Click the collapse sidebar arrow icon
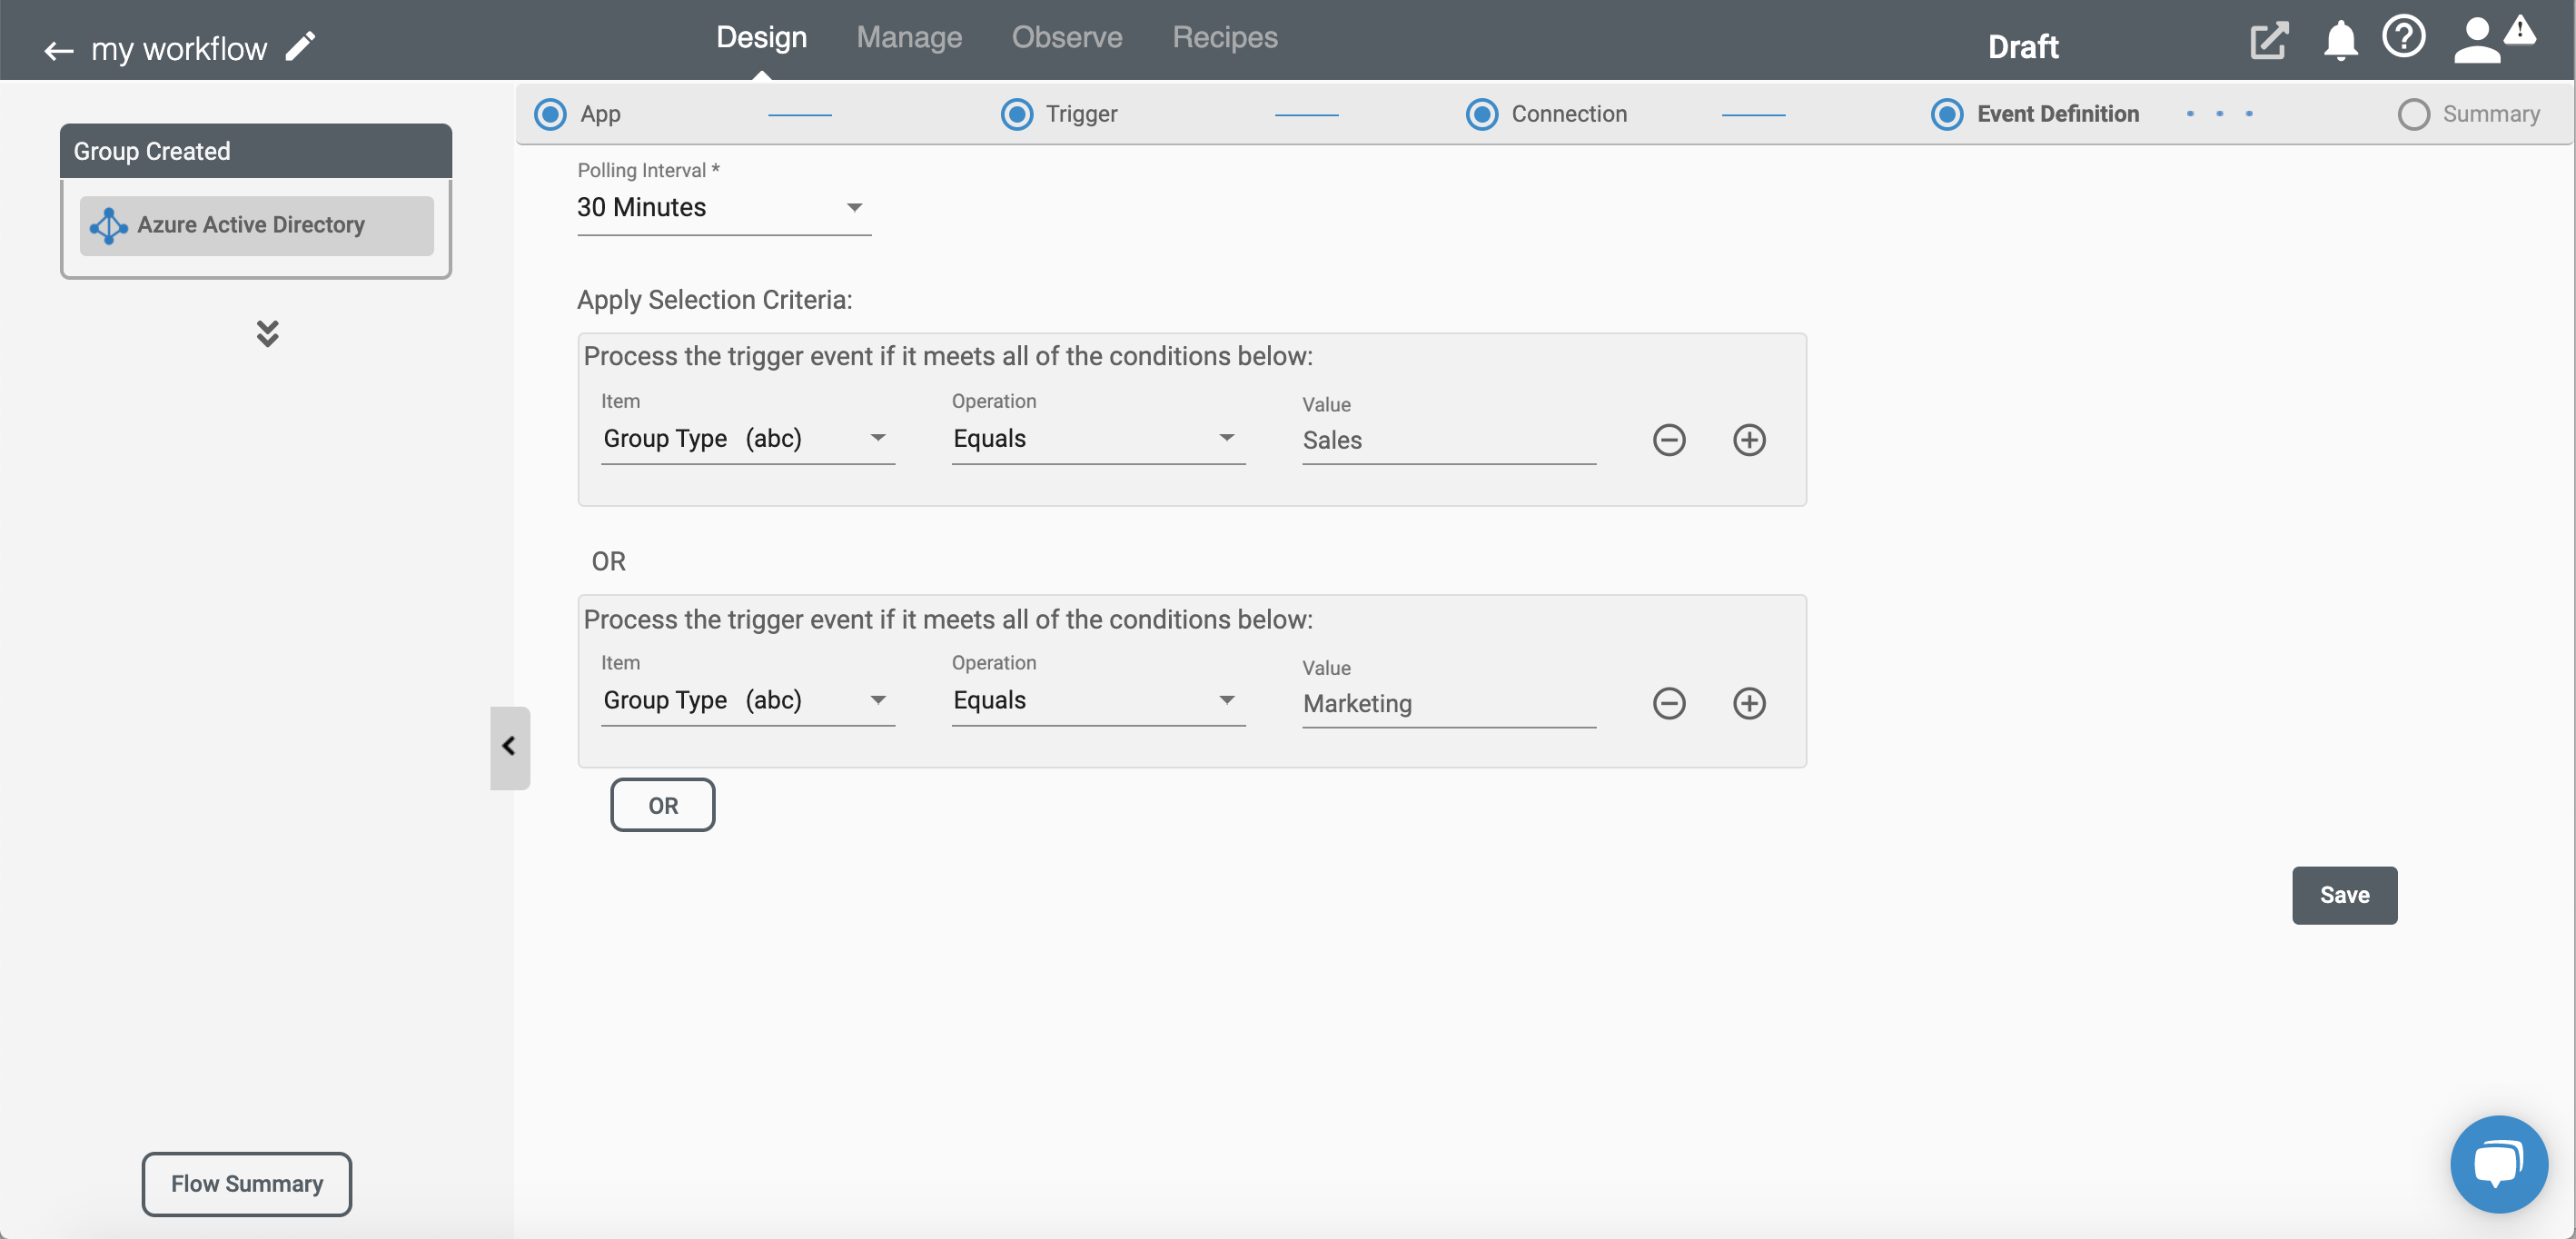 point(510,746)
